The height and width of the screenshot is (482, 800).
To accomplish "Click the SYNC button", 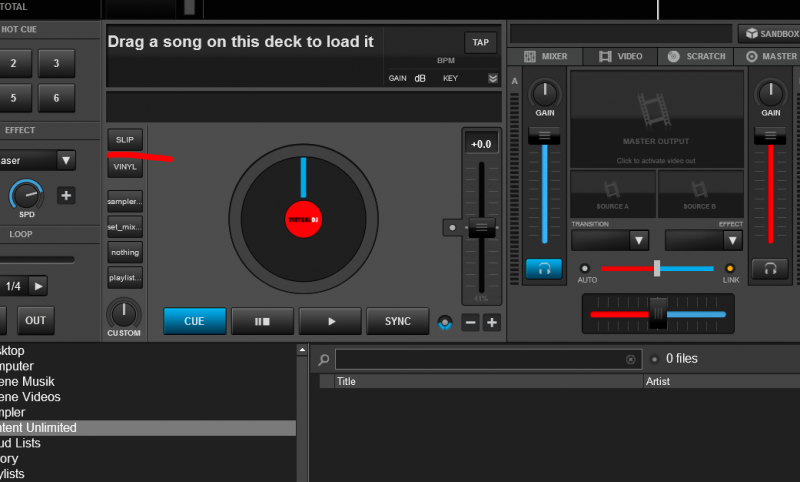I will click(397, 321).
